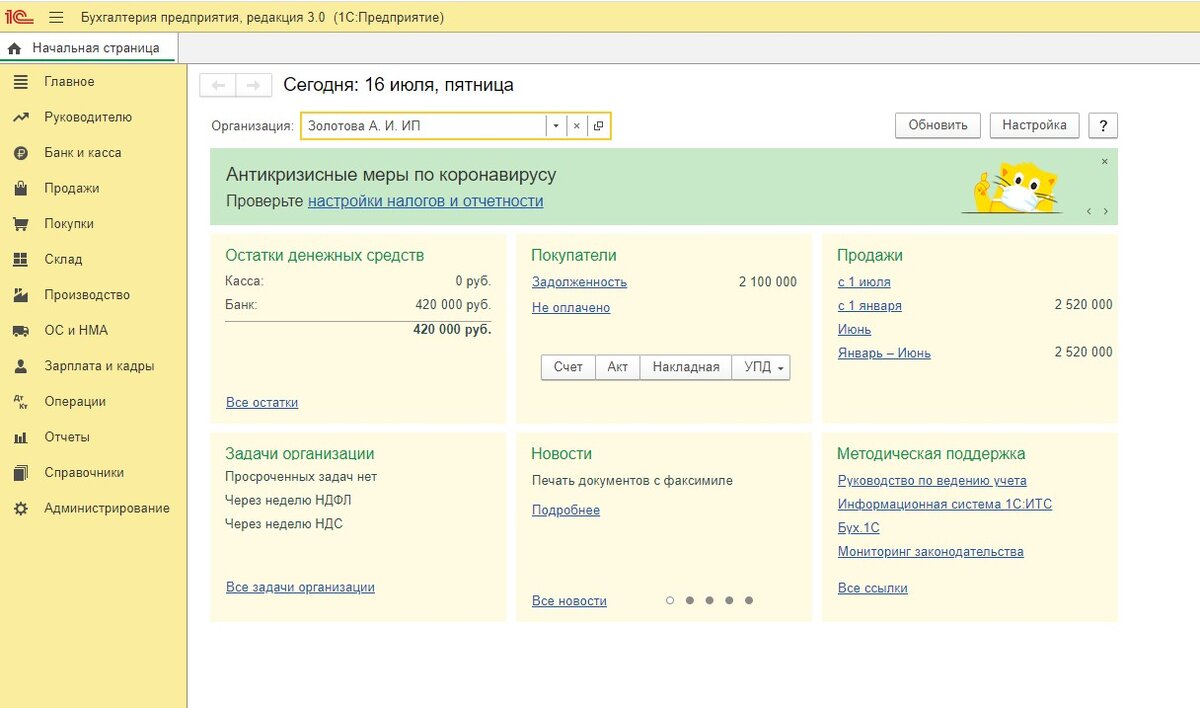
Task: Open Руководство по ведению учета link
Action: click(x=932, y=481)
